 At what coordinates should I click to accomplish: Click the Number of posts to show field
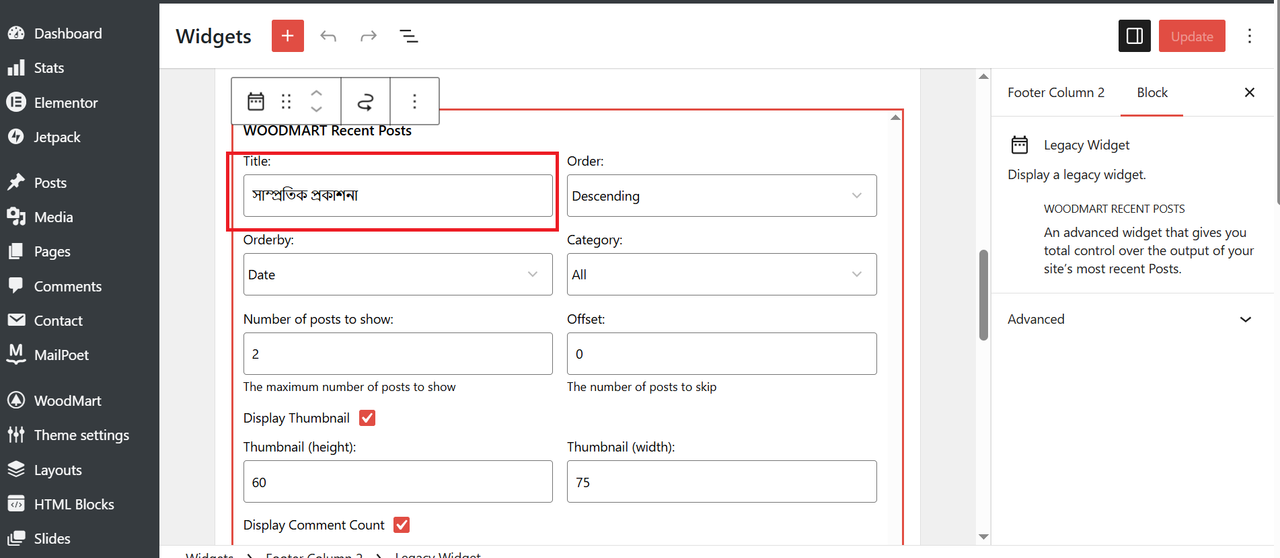tap(398, 354)
